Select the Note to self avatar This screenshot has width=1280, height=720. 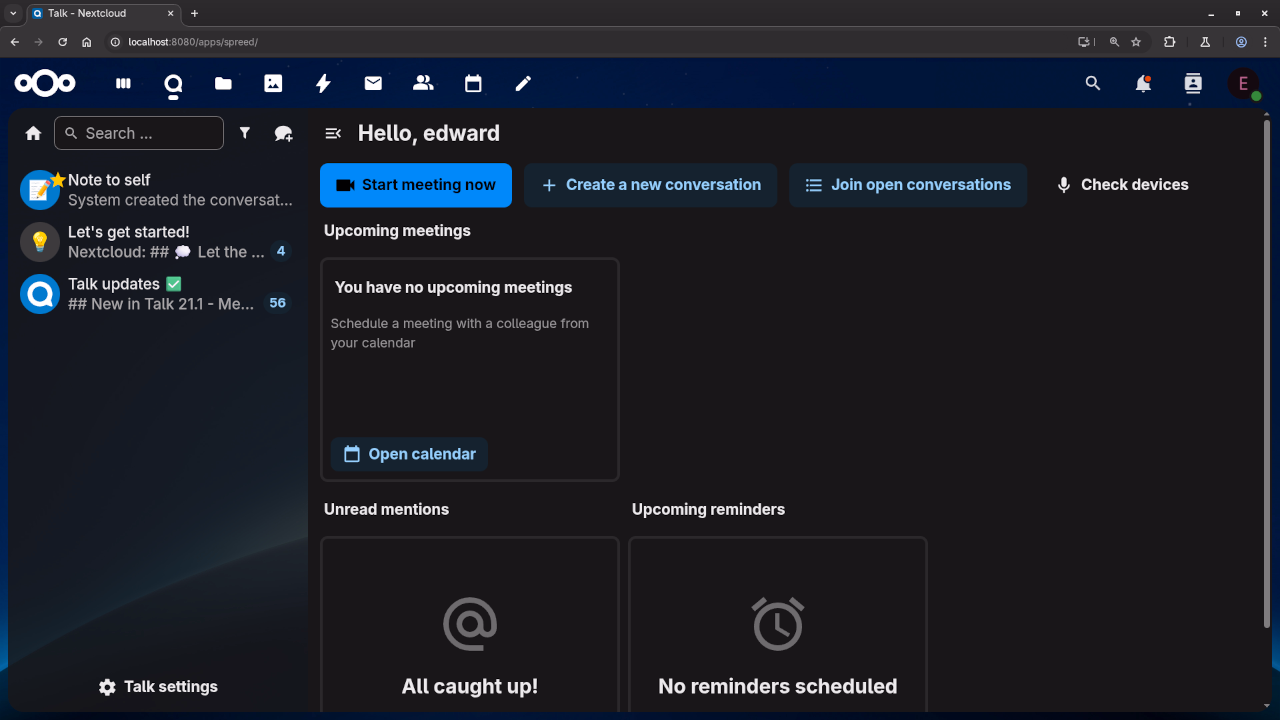[x=40, y=190]
